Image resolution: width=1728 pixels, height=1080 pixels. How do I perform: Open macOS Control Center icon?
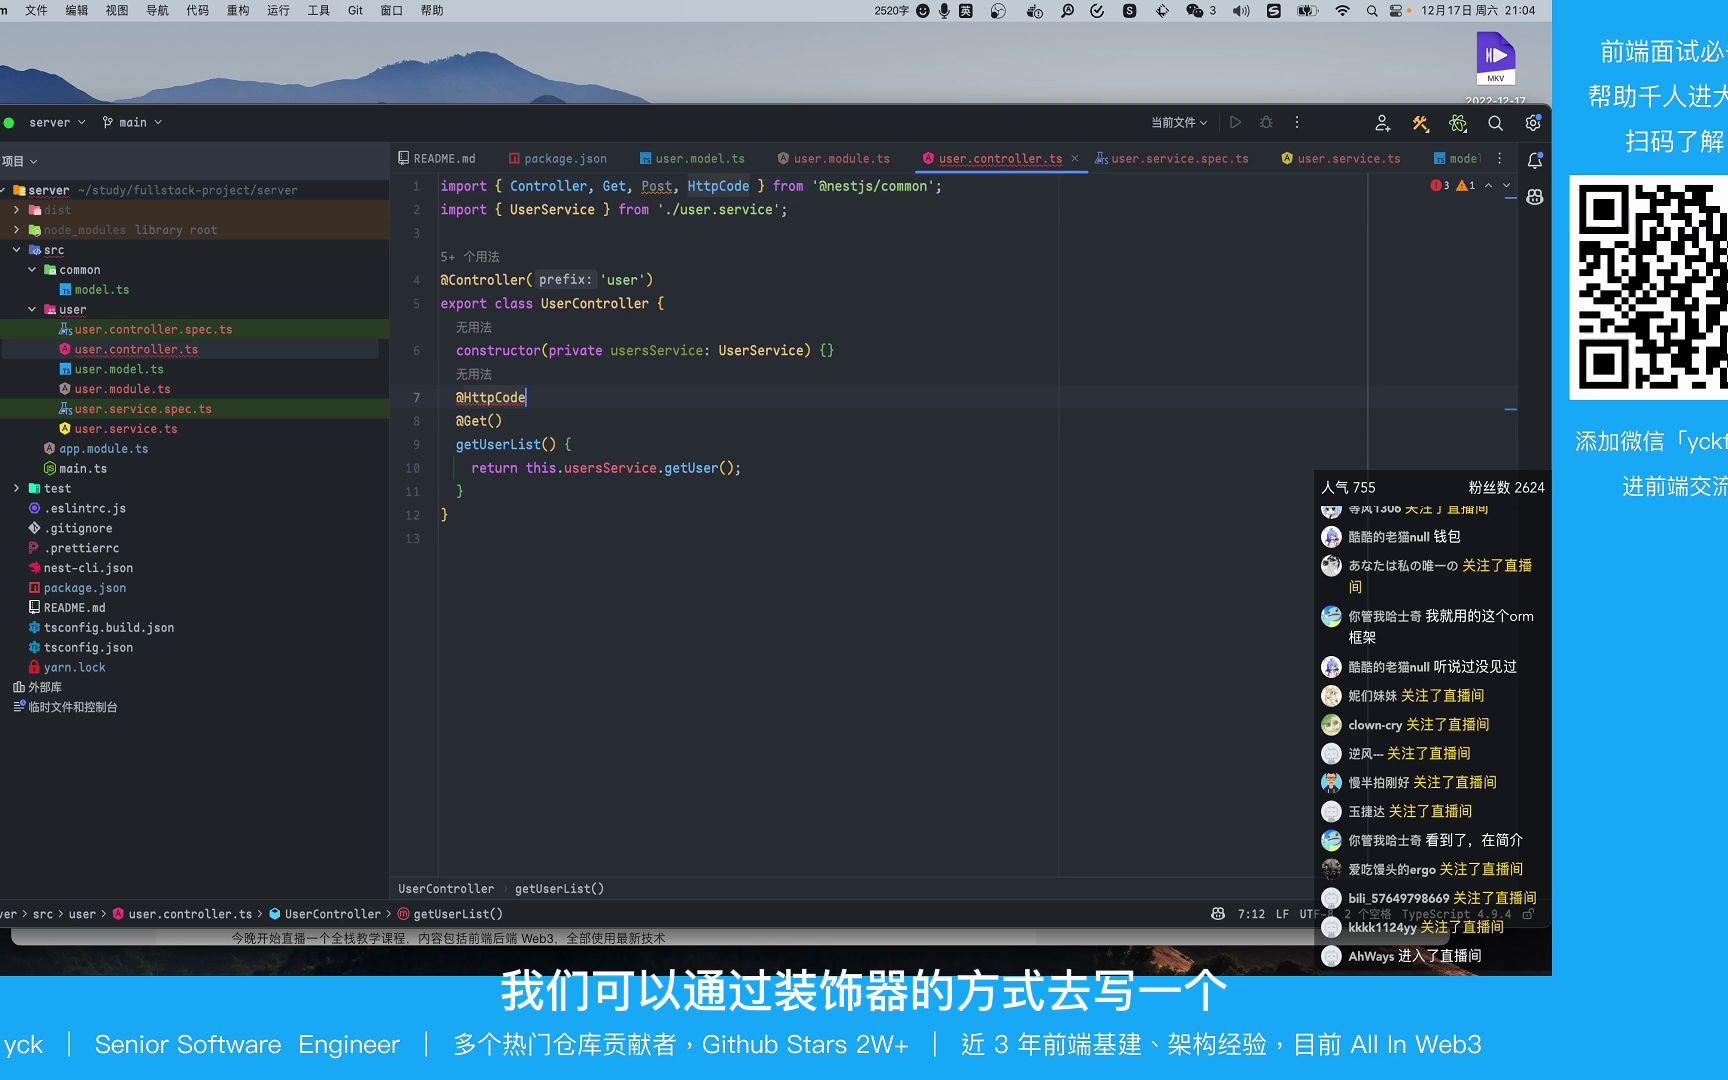pos(1396,11)
